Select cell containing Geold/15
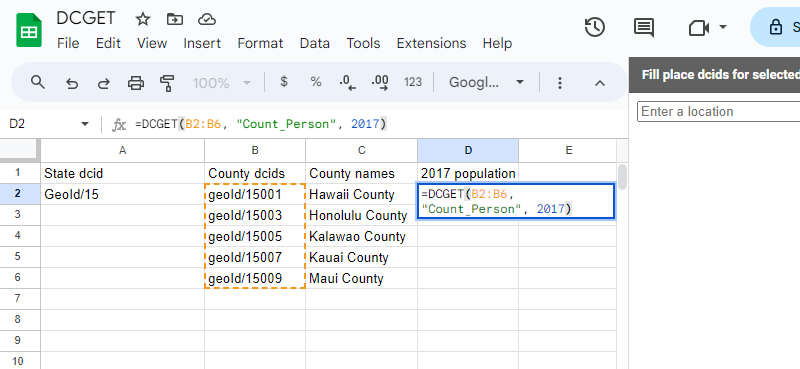800x369 pixels. (122, 194)
